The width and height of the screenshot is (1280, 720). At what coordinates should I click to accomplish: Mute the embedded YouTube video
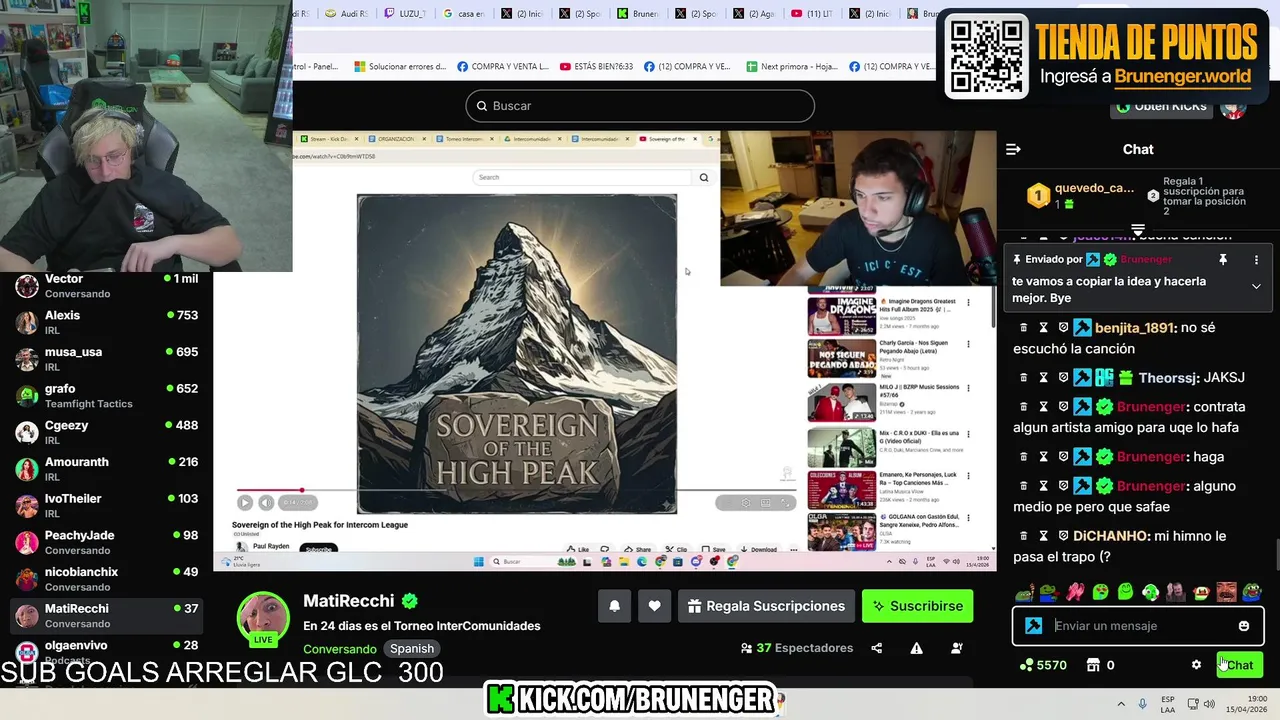pyautogui.click(x=266, y=503)
